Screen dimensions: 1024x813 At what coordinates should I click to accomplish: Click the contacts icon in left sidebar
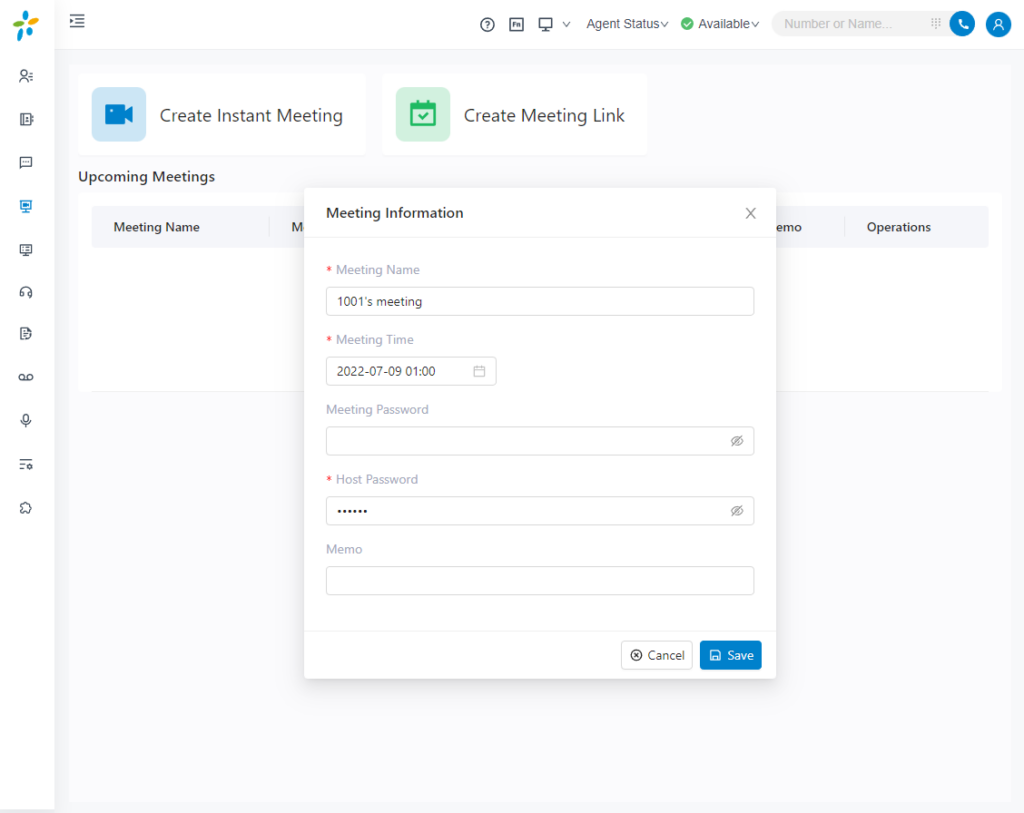point(26,76)
